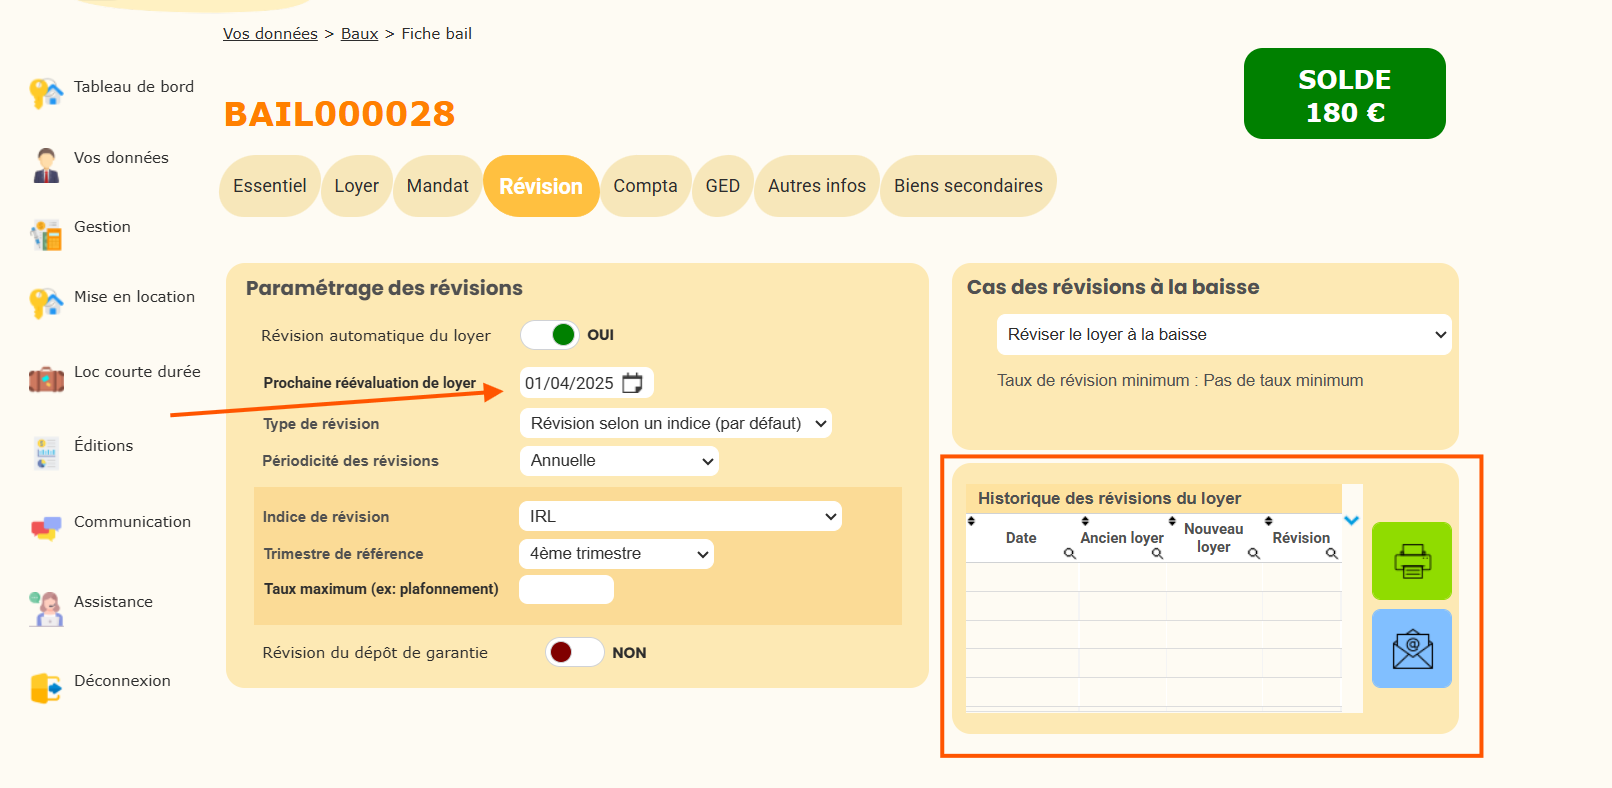This screenshot has width=1612, height=788.
Task: Click the Ancien loyer column header
Action: click(1122, 538)
